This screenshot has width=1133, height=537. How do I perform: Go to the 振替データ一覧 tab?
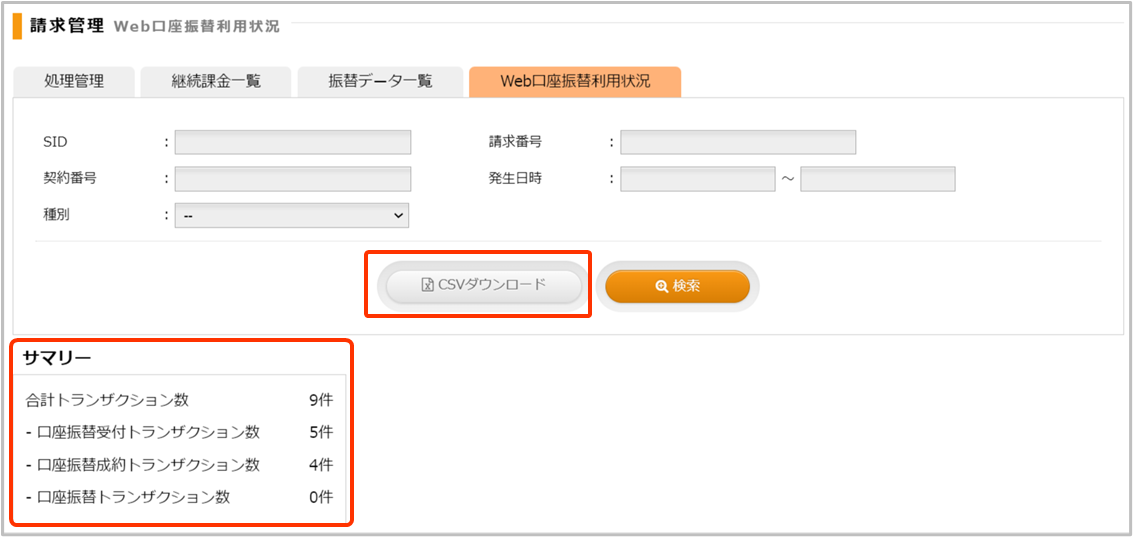(x=380, y=82)
